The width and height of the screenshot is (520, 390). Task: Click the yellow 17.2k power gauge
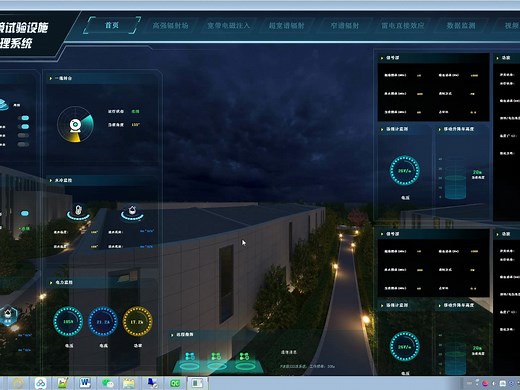[x=137, y=321]
